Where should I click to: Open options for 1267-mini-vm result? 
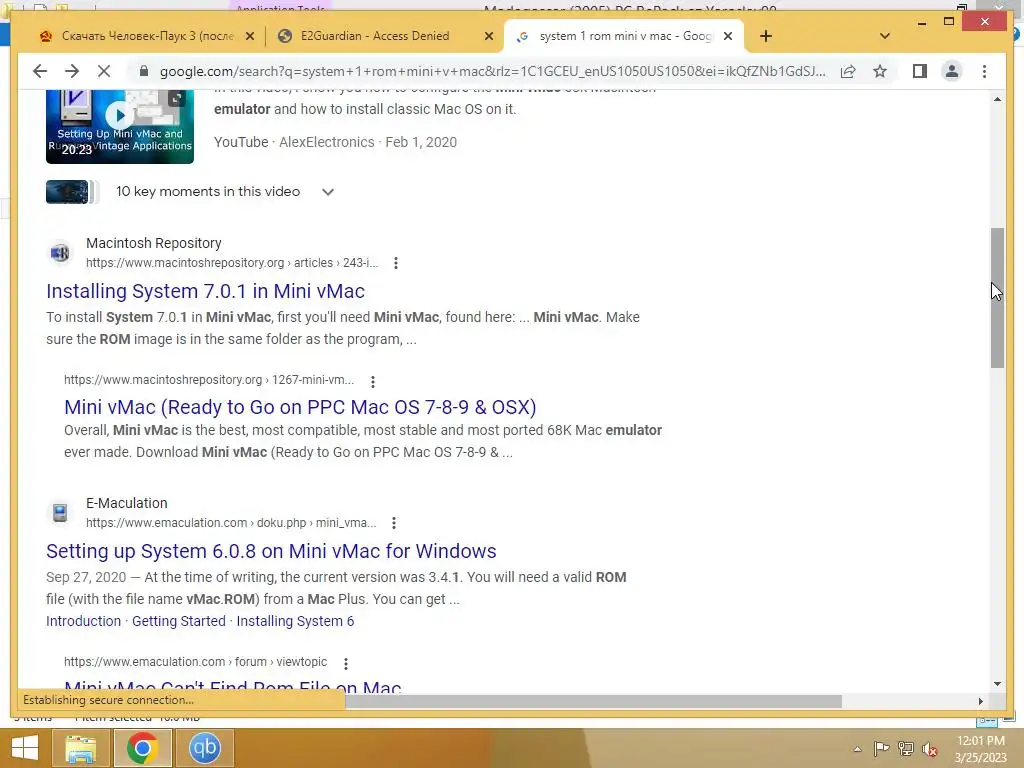[x=372, y=381]
